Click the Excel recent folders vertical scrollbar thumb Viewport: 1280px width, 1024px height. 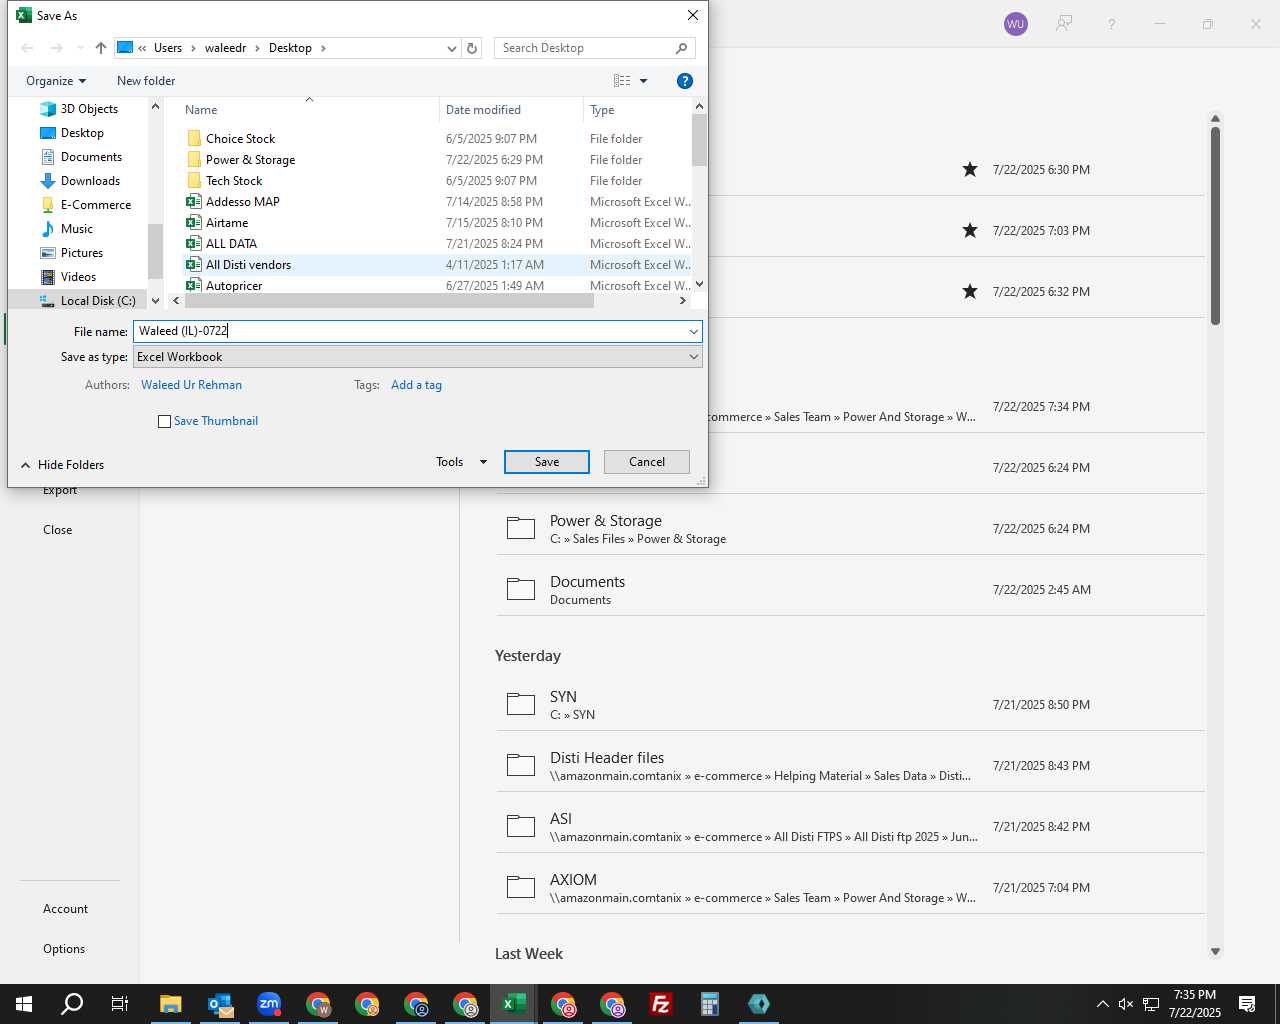(1215, 225)
